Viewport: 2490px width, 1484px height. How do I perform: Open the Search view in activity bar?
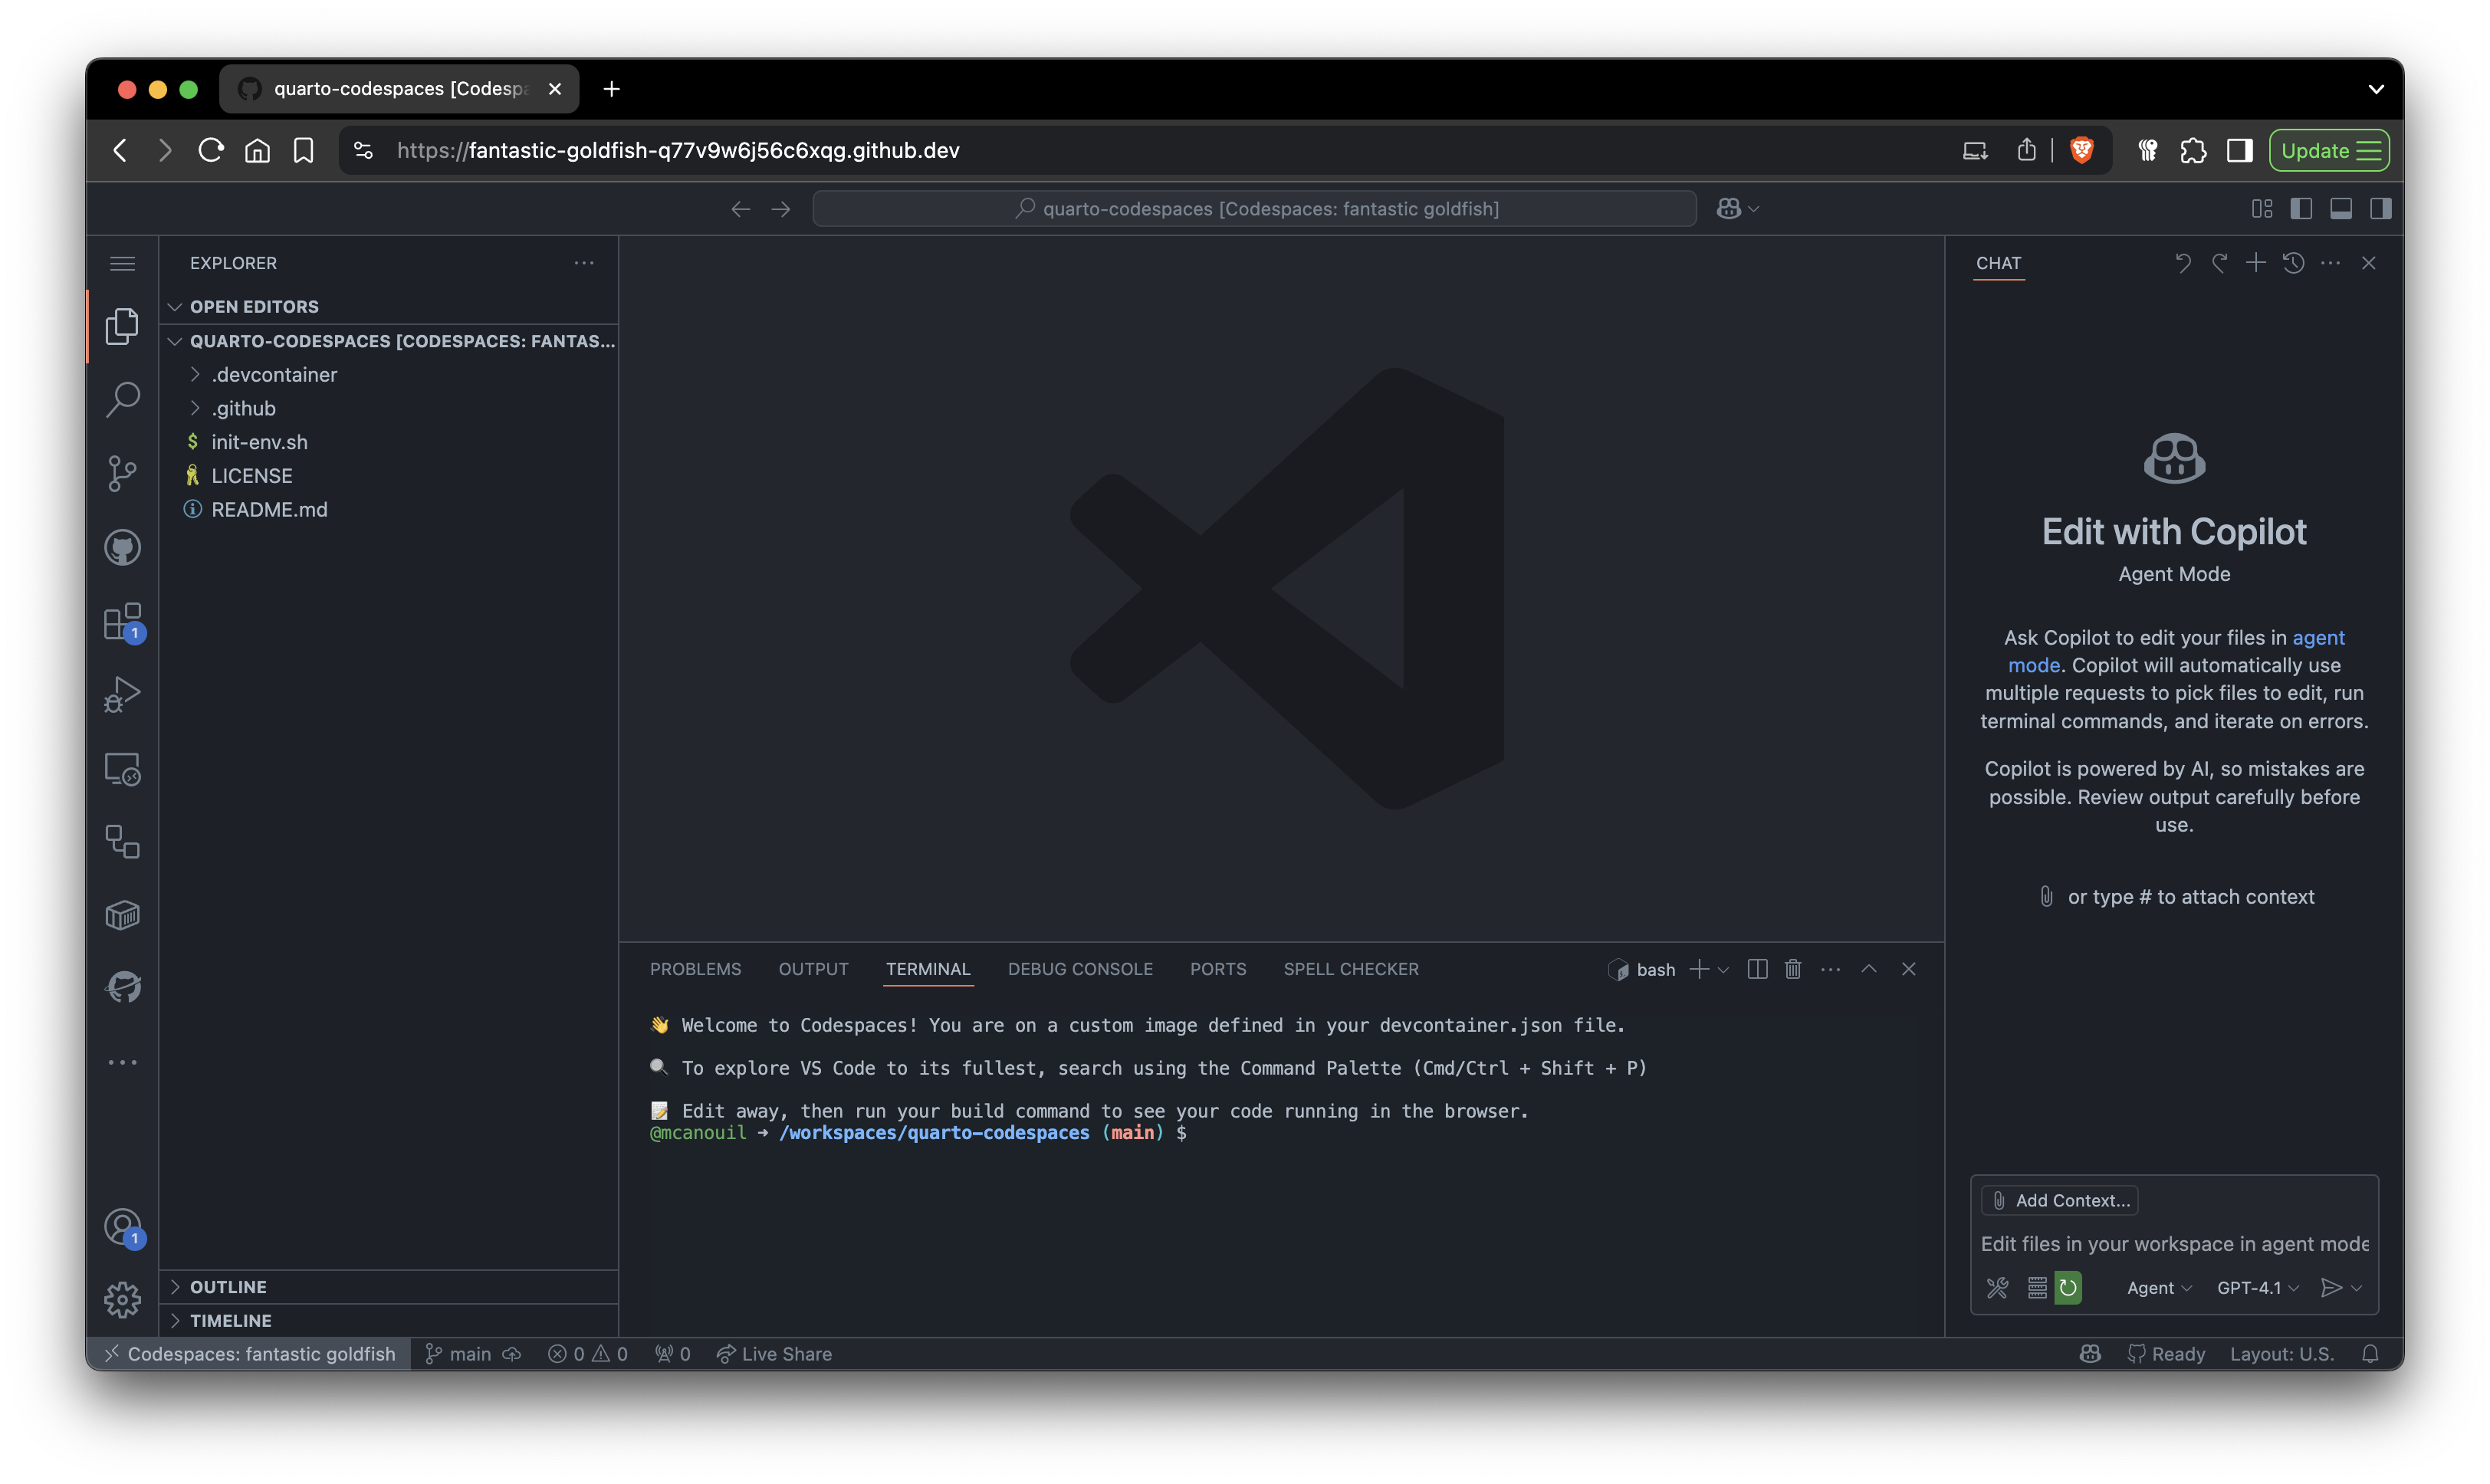pyautogui.click(x=122, y=399)
